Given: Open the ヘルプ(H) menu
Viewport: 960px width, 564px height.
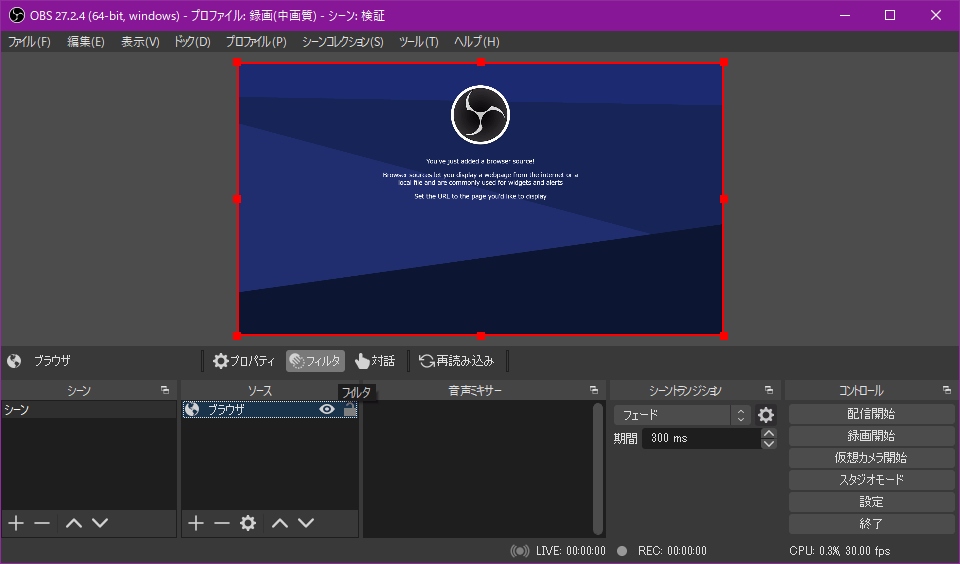Looking at the screenshot, I should coord(476,42).
